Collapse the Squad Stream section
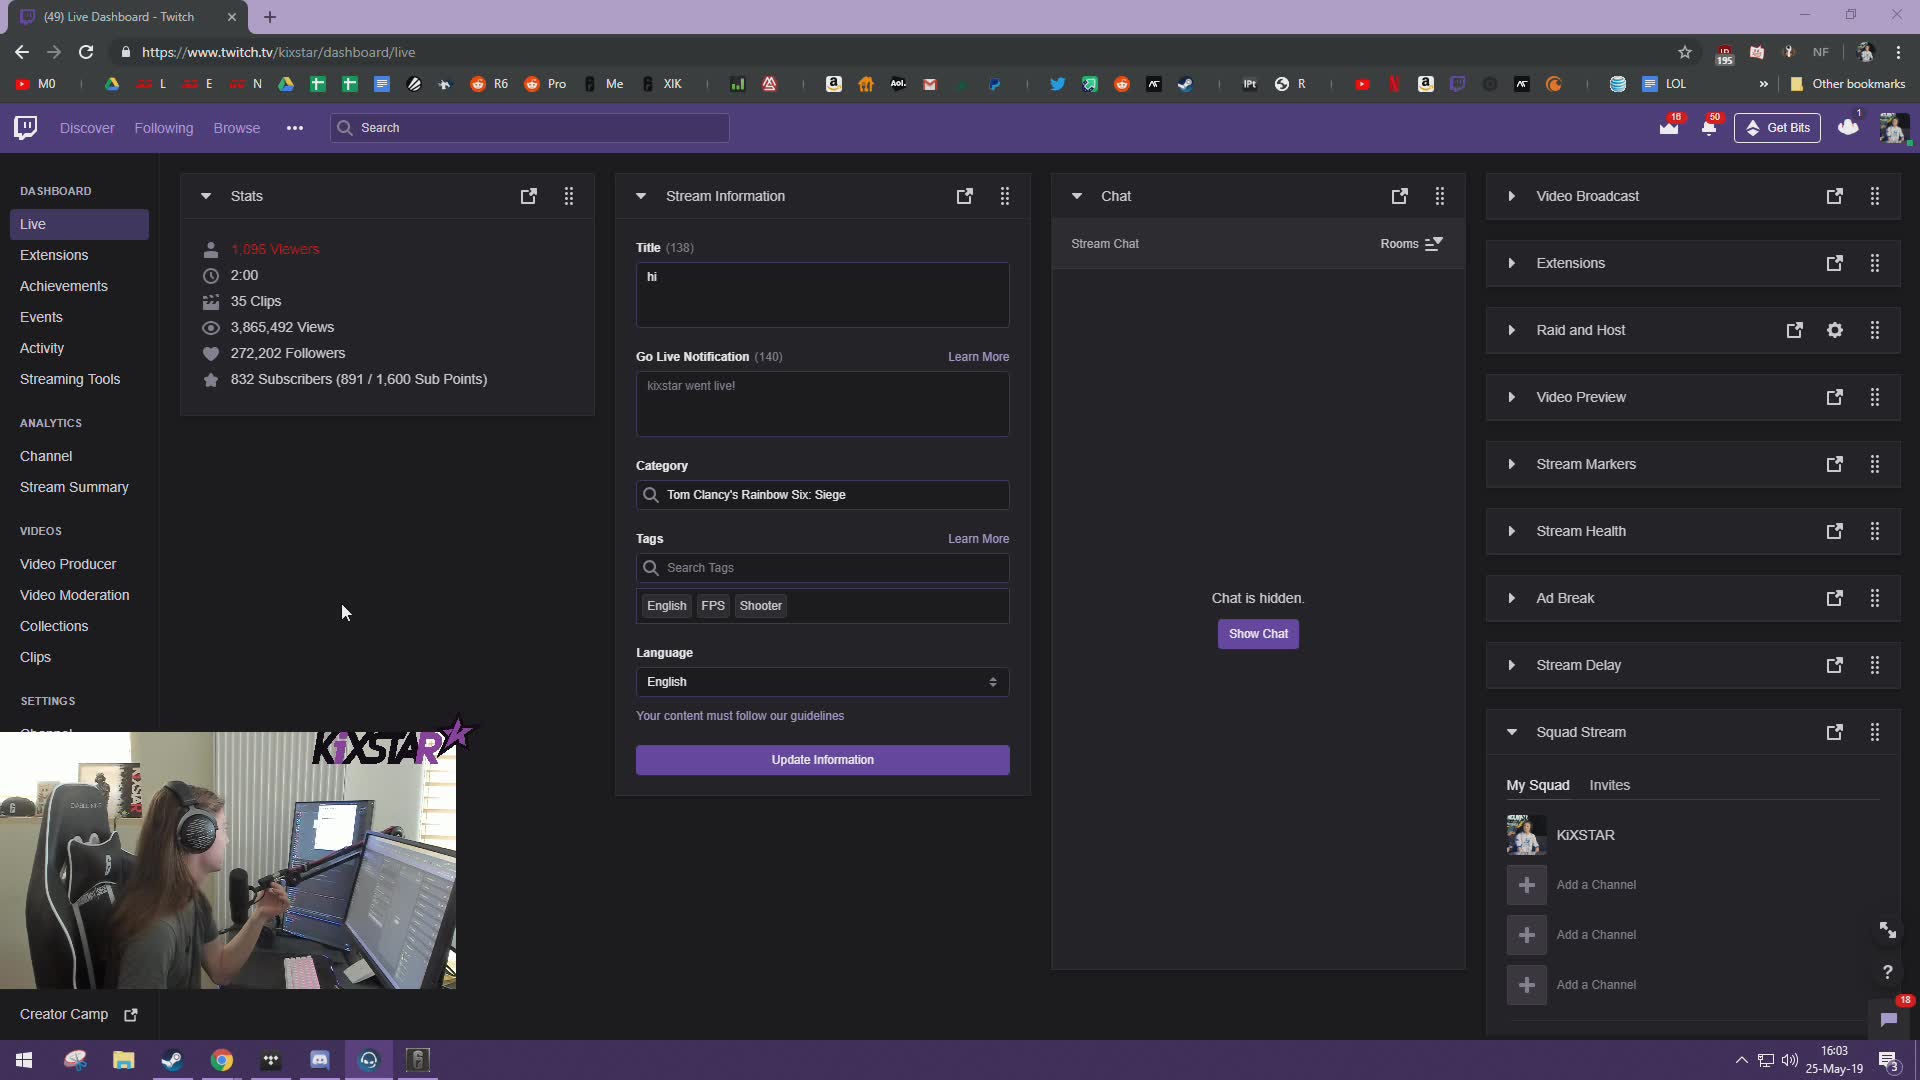 pos(1513,732)
